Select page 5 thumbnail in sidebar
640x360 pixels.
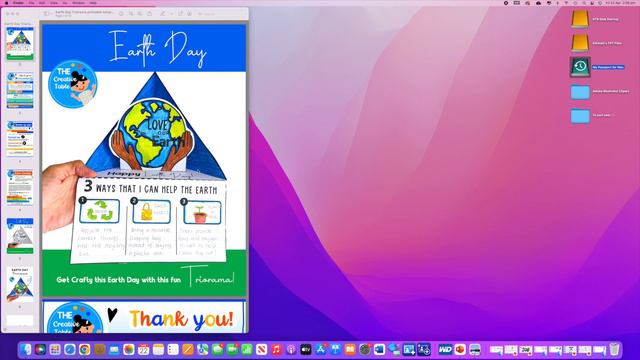[20, 236]
